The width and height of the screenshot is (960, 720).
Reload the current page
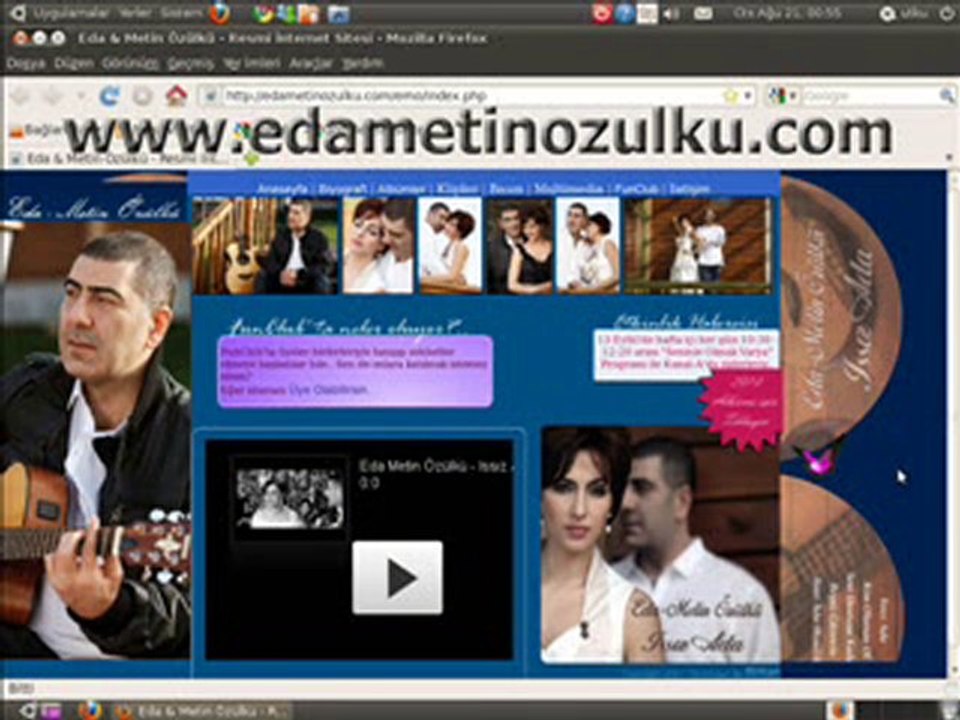click(x=110, y=96)
